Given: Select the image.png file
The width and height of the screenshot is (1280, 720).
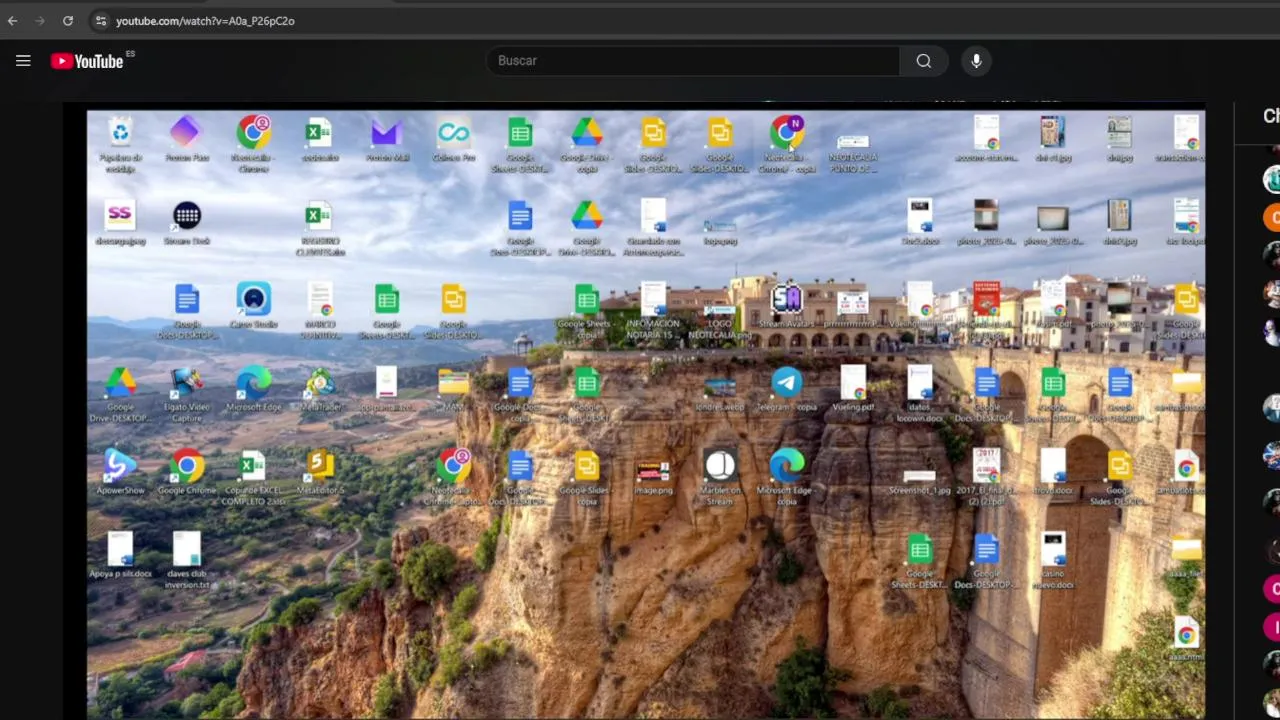Looking at the screenshot, I should 653,477.
